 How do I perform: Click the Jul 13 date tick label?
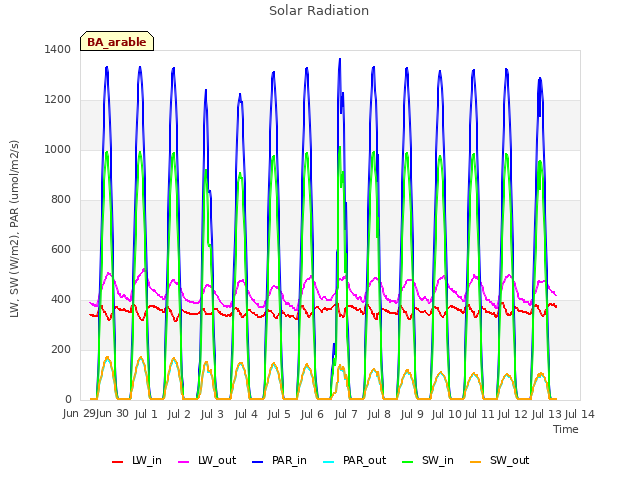click(x=546, y=414)
